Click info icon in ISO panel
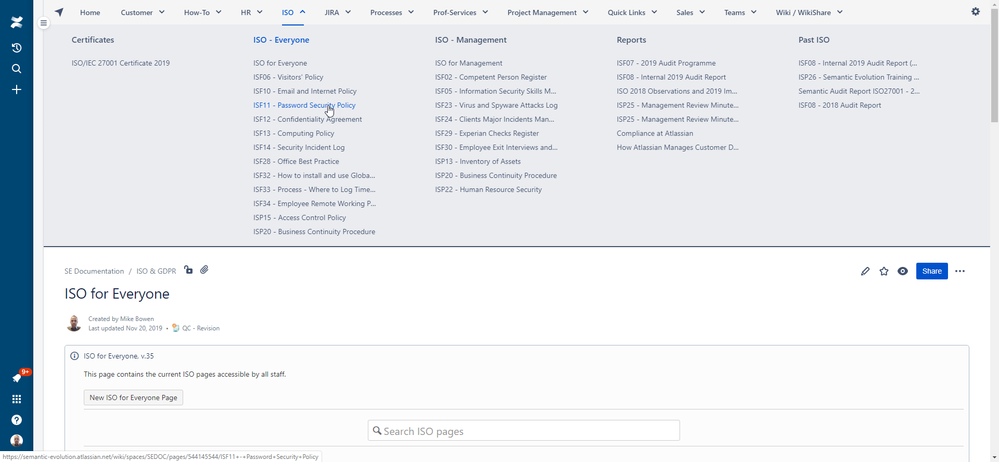999x462 pixels. point(75,356)
